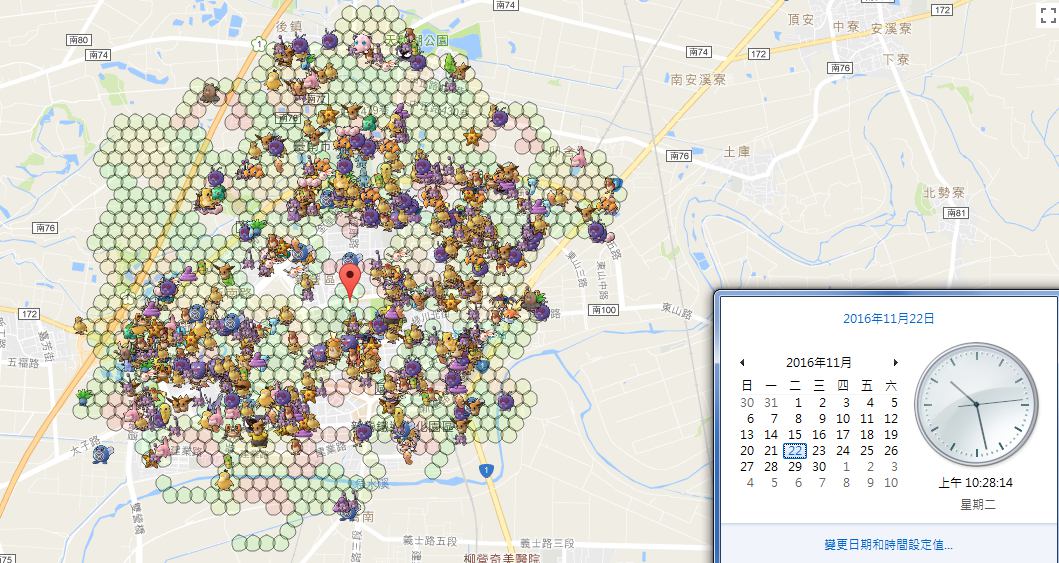
Task: Select the Koffing just west of 東山路 label
Action: pyautogui.click(x=541, y=313)
